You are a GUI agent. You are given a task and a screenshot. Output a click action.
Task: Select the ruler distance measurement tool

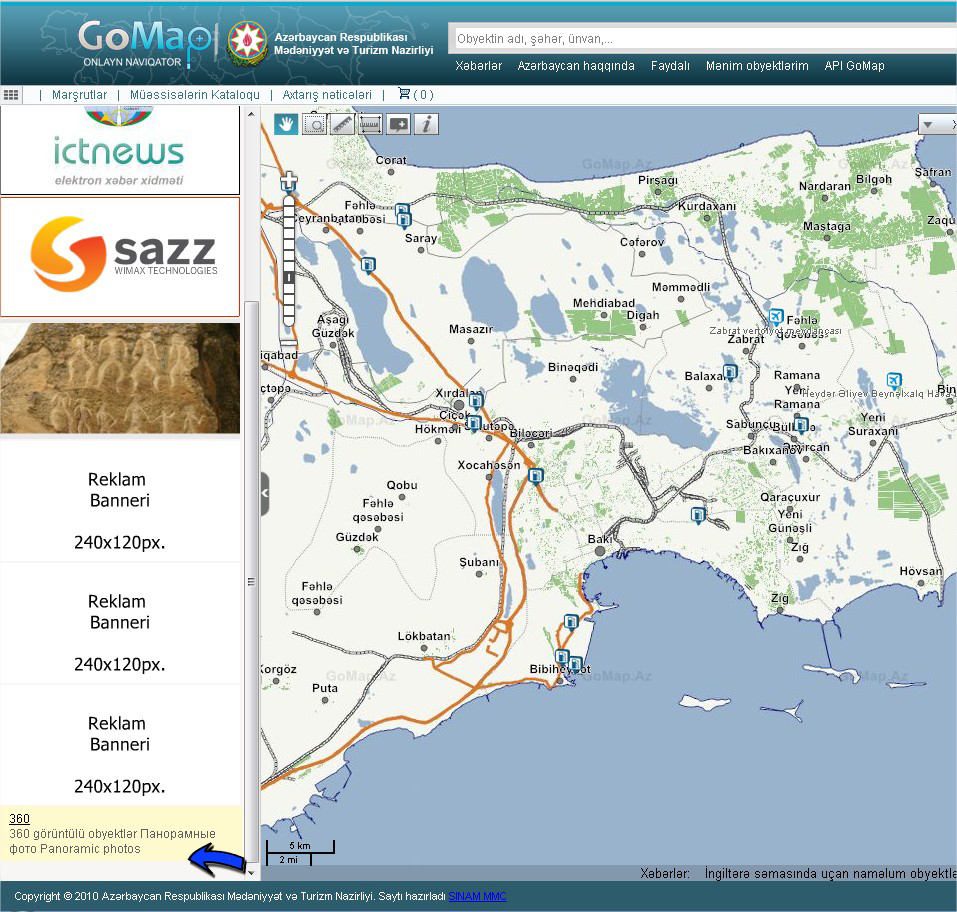pyautogui.click(x=343, y=124)
